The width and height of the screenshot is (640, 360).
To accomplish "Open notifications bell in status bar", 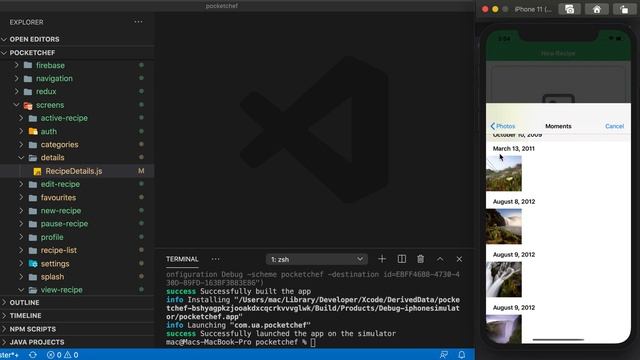I will (x=462, y=355).
